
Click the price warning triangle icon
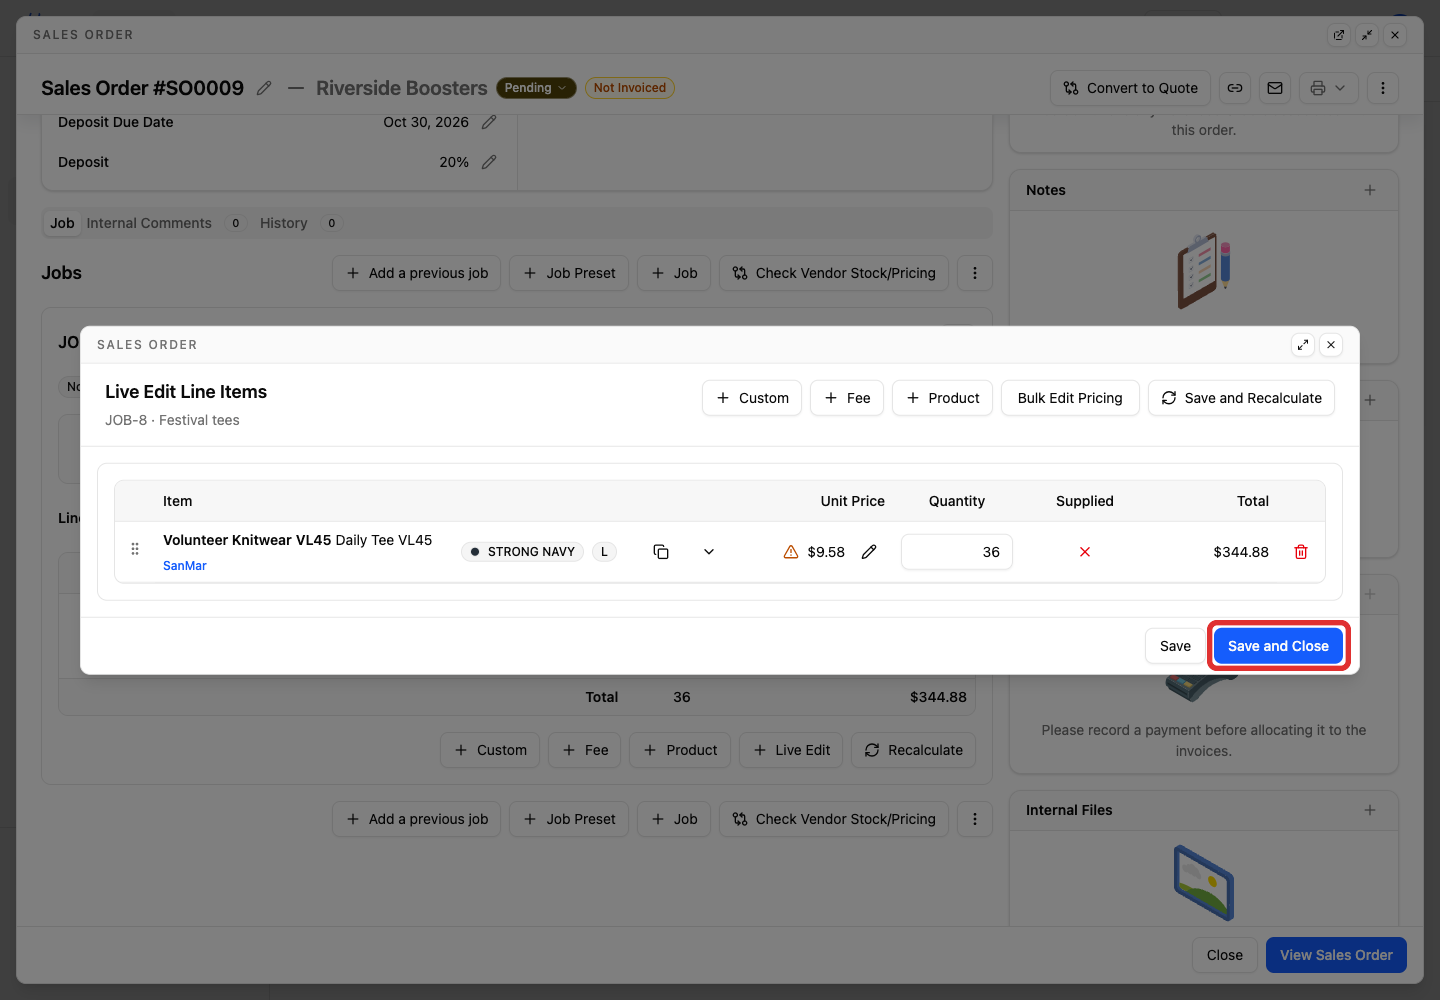point(791,552)
